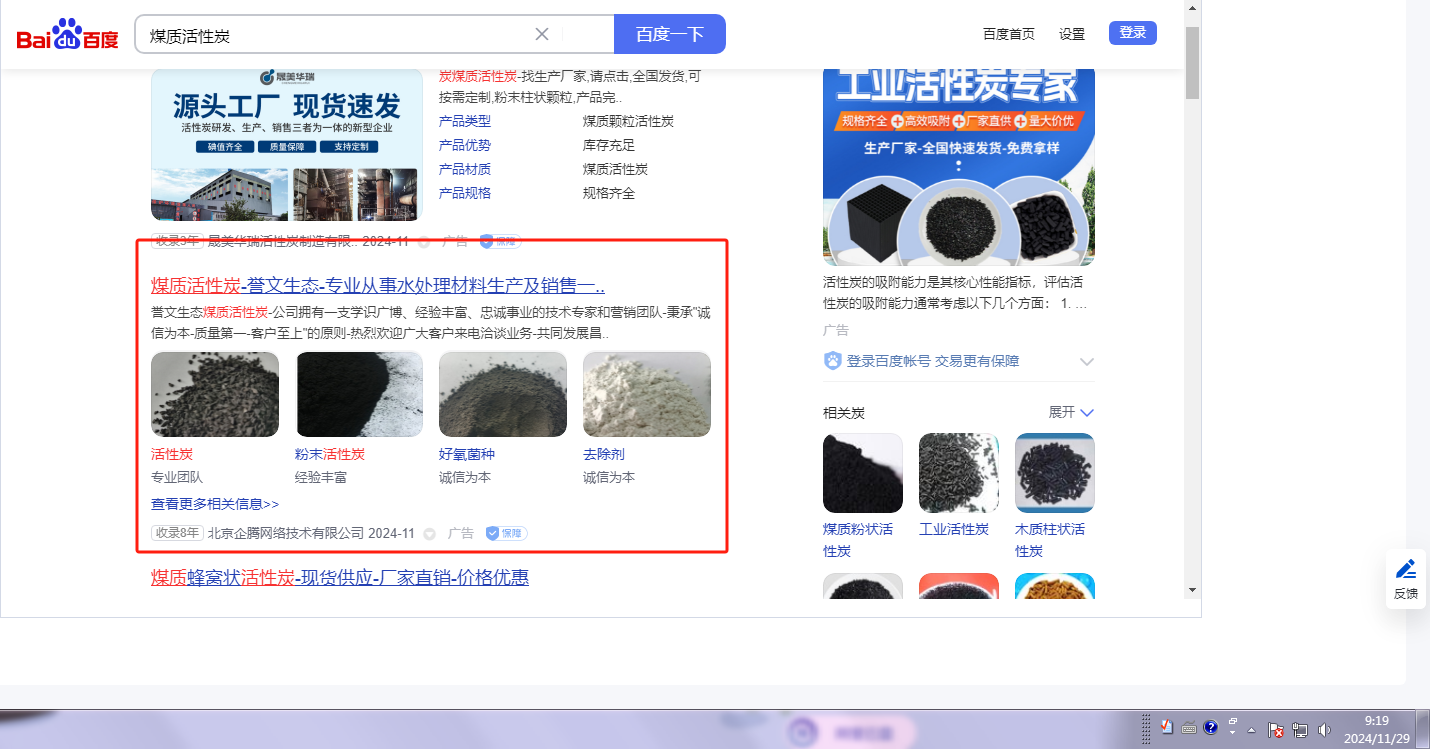Open the 源头工厂 现货速发 ad banner image
Viewport: 1430px width, 749px height.
tap(287, 144)
